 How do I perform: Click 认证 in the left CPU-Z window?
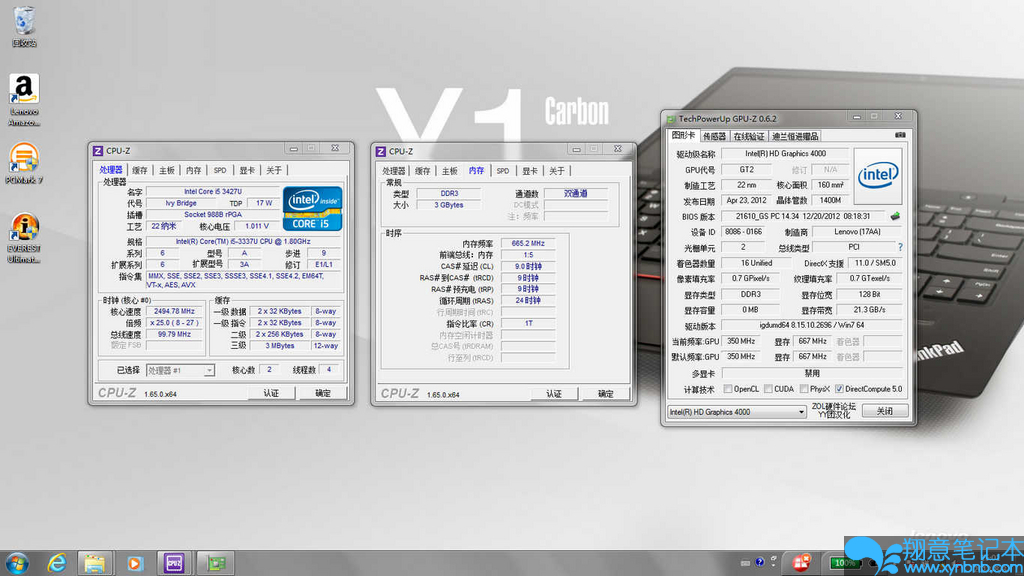[x=271, y=393]
